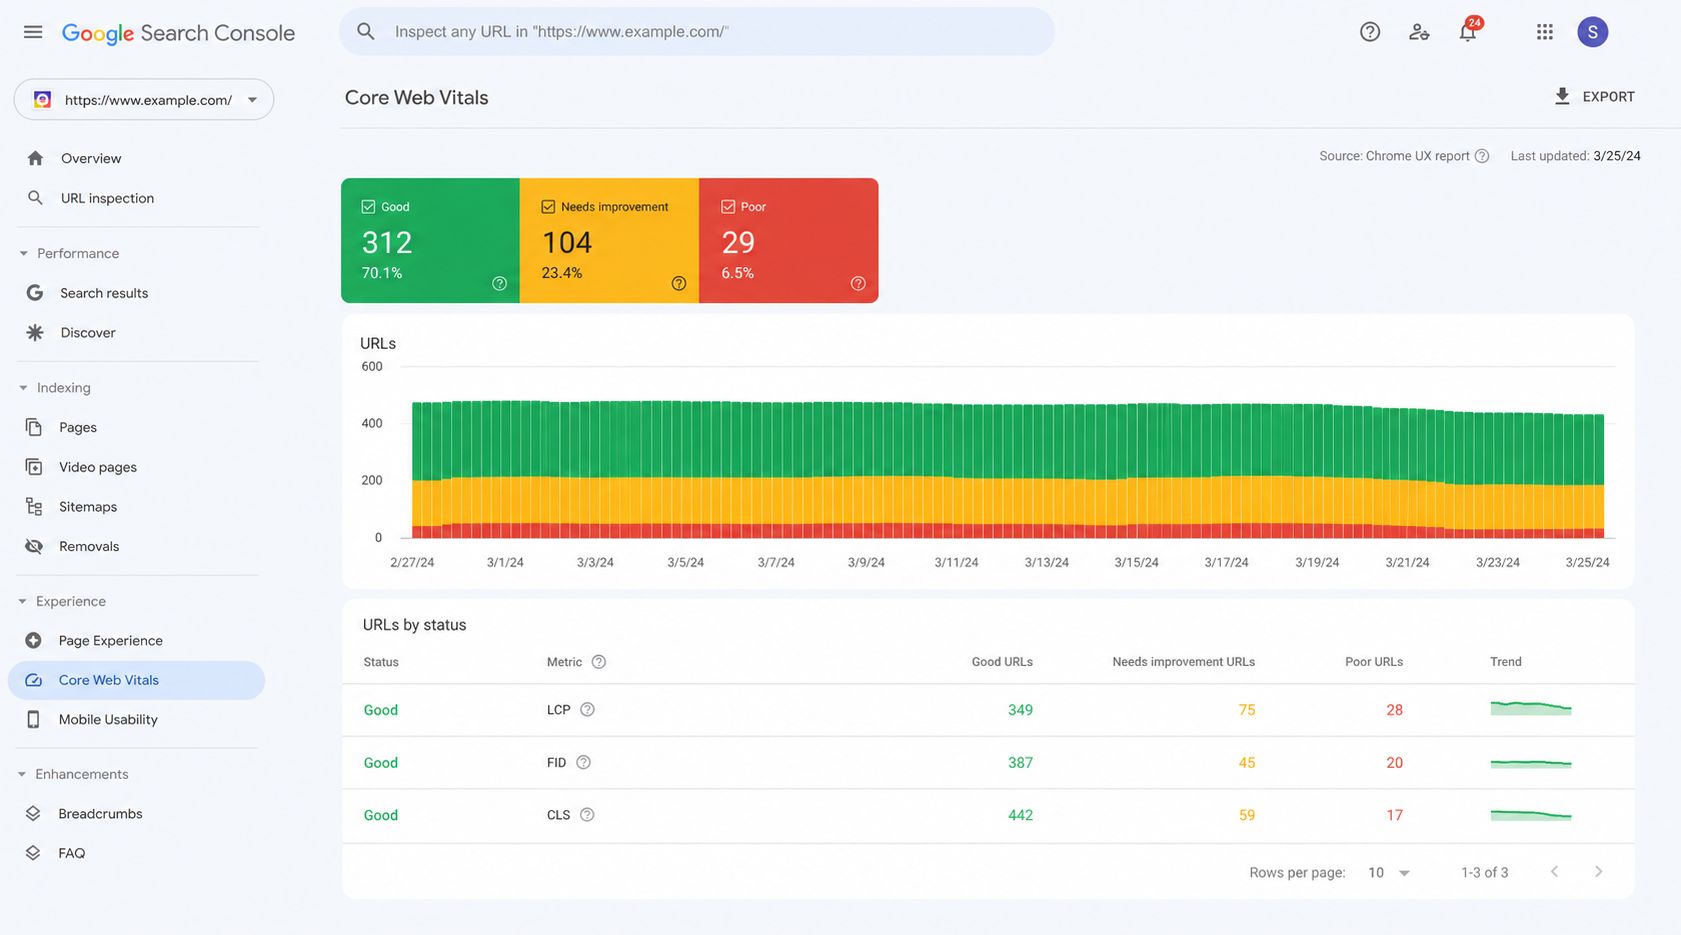Viewport: 1681px width, 935px height.
Task: Click the Breadcrumbs layers icon
Action: 34,814
